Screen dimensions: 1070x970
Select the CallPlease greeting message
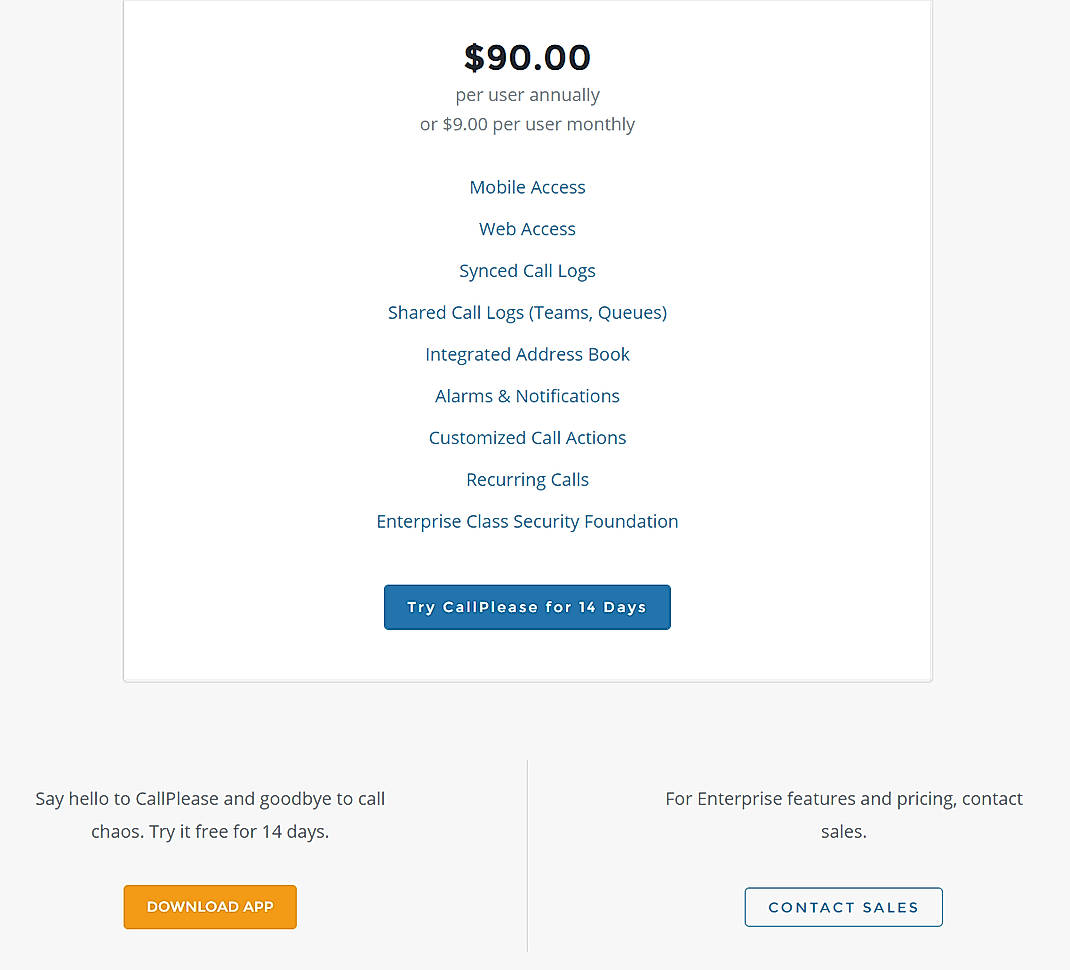tap(210, 798)
